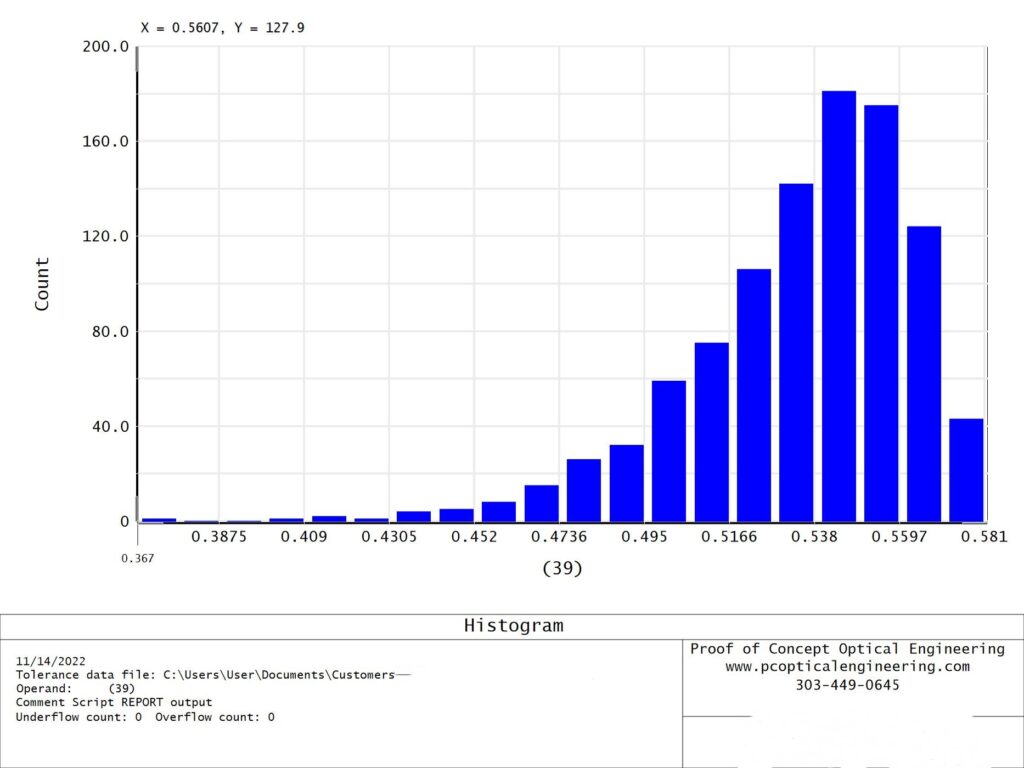The height and width of the screenshot is (768, 1024).
Task: Select the last histogram bar near 0.581
Action: [x=967, y=470]
